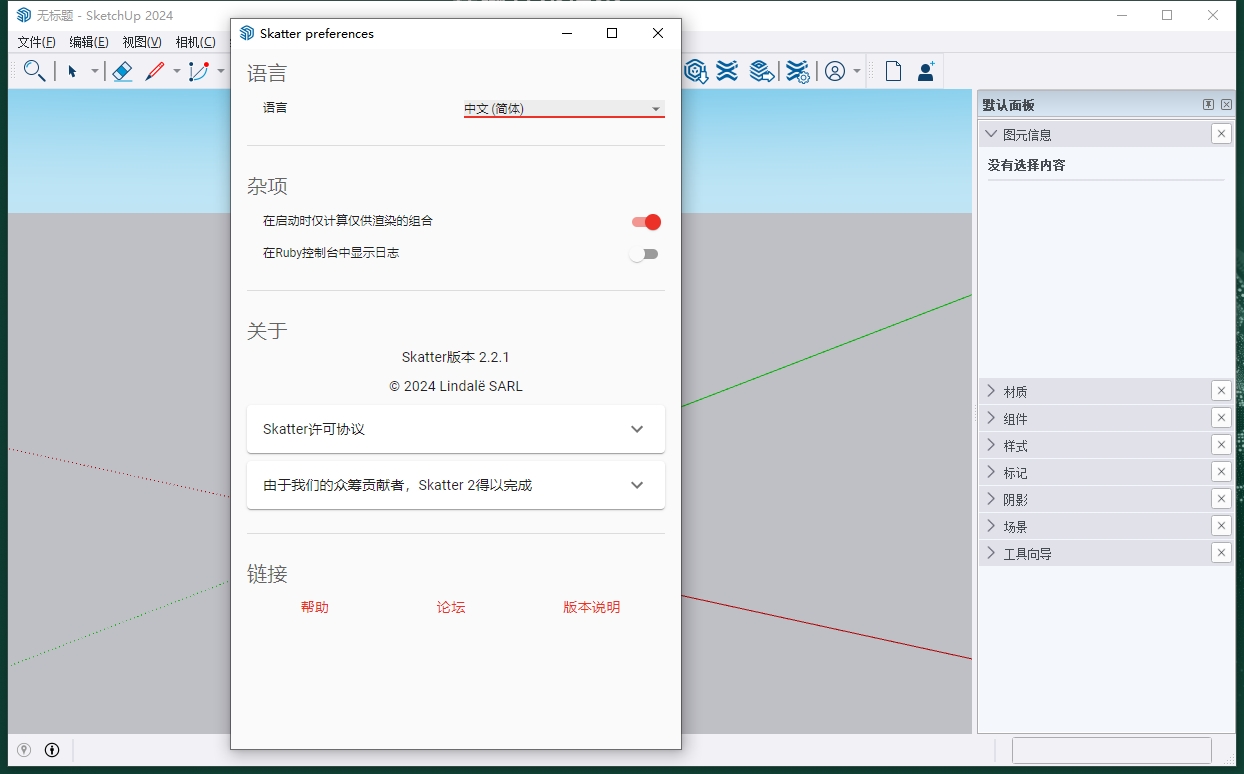Open the 版本说明 link
This screenshot has height=774, width=1244.
(591, 607)
